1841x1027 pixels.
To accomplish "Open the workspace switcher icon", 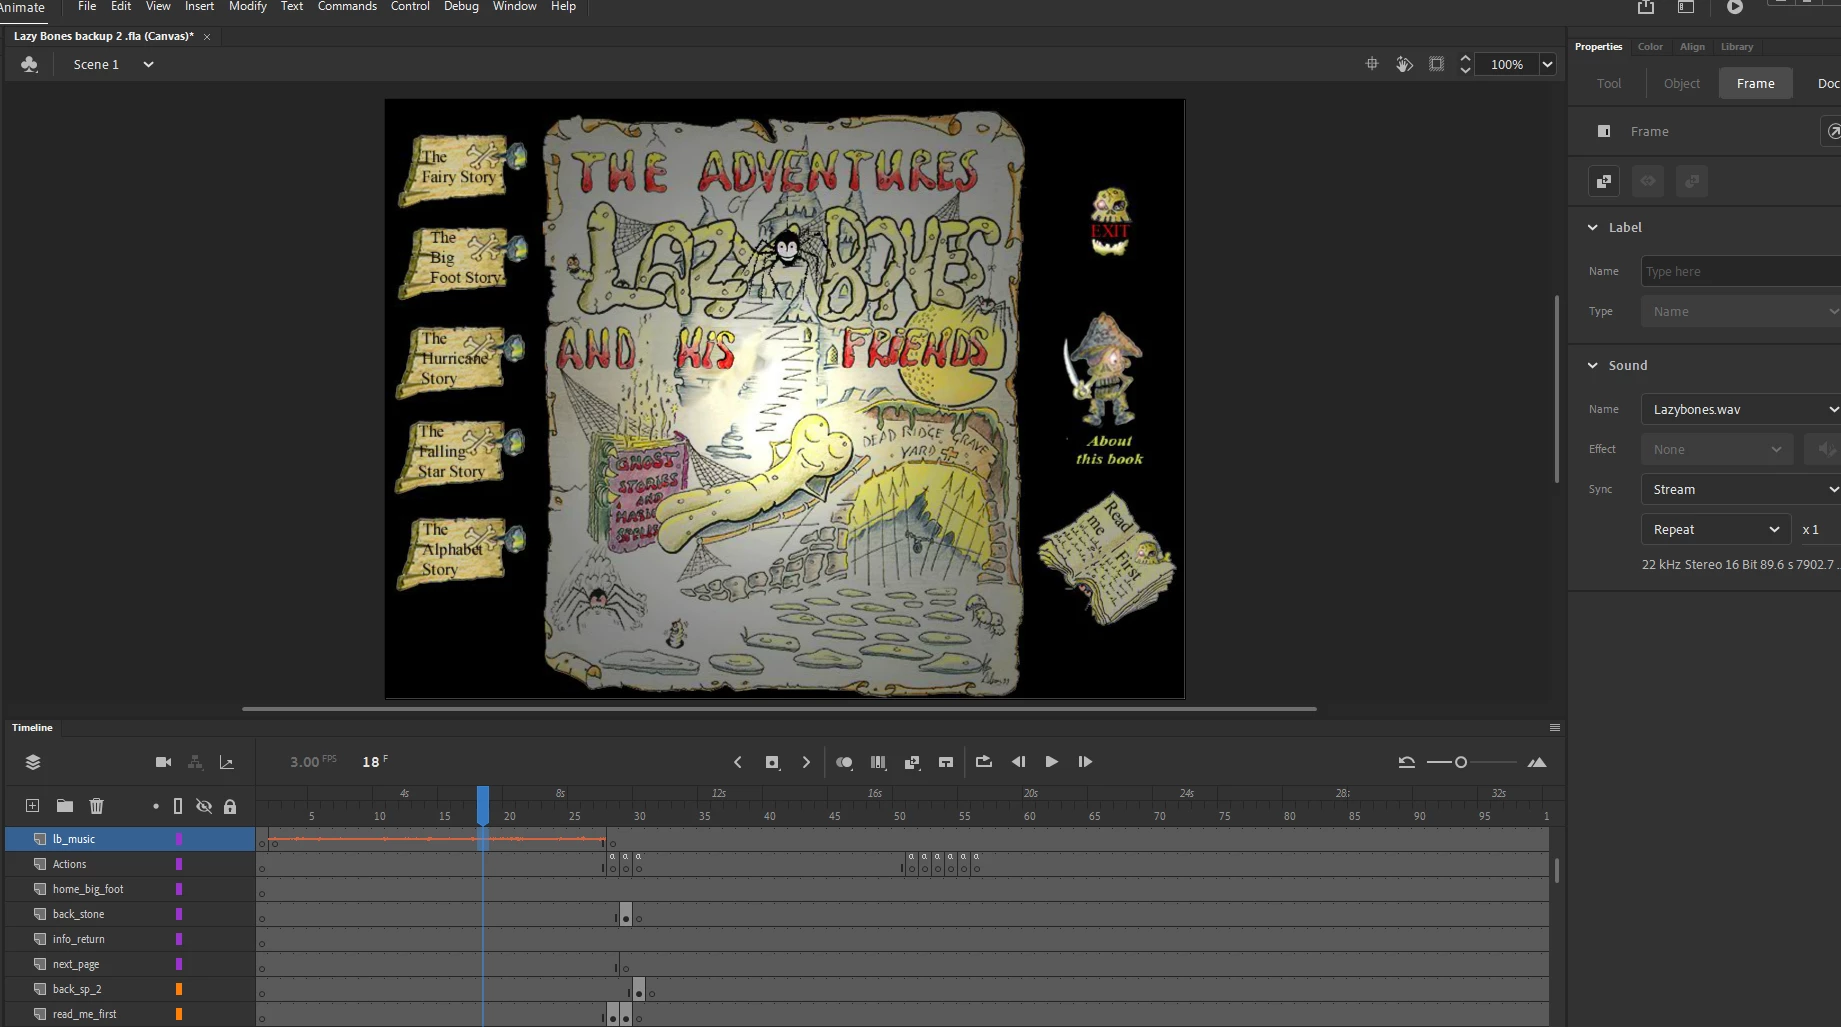I will coord(1686,7).
